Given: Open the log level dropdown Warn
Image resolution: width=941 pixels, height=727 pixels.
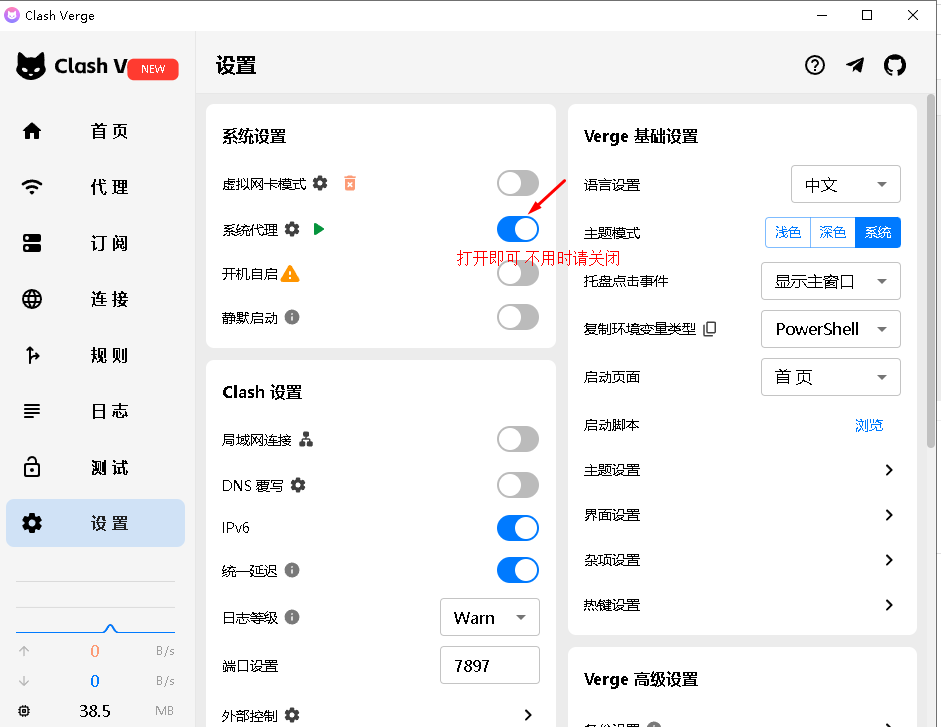Looking at the screenshot, I should coord(490,617).
